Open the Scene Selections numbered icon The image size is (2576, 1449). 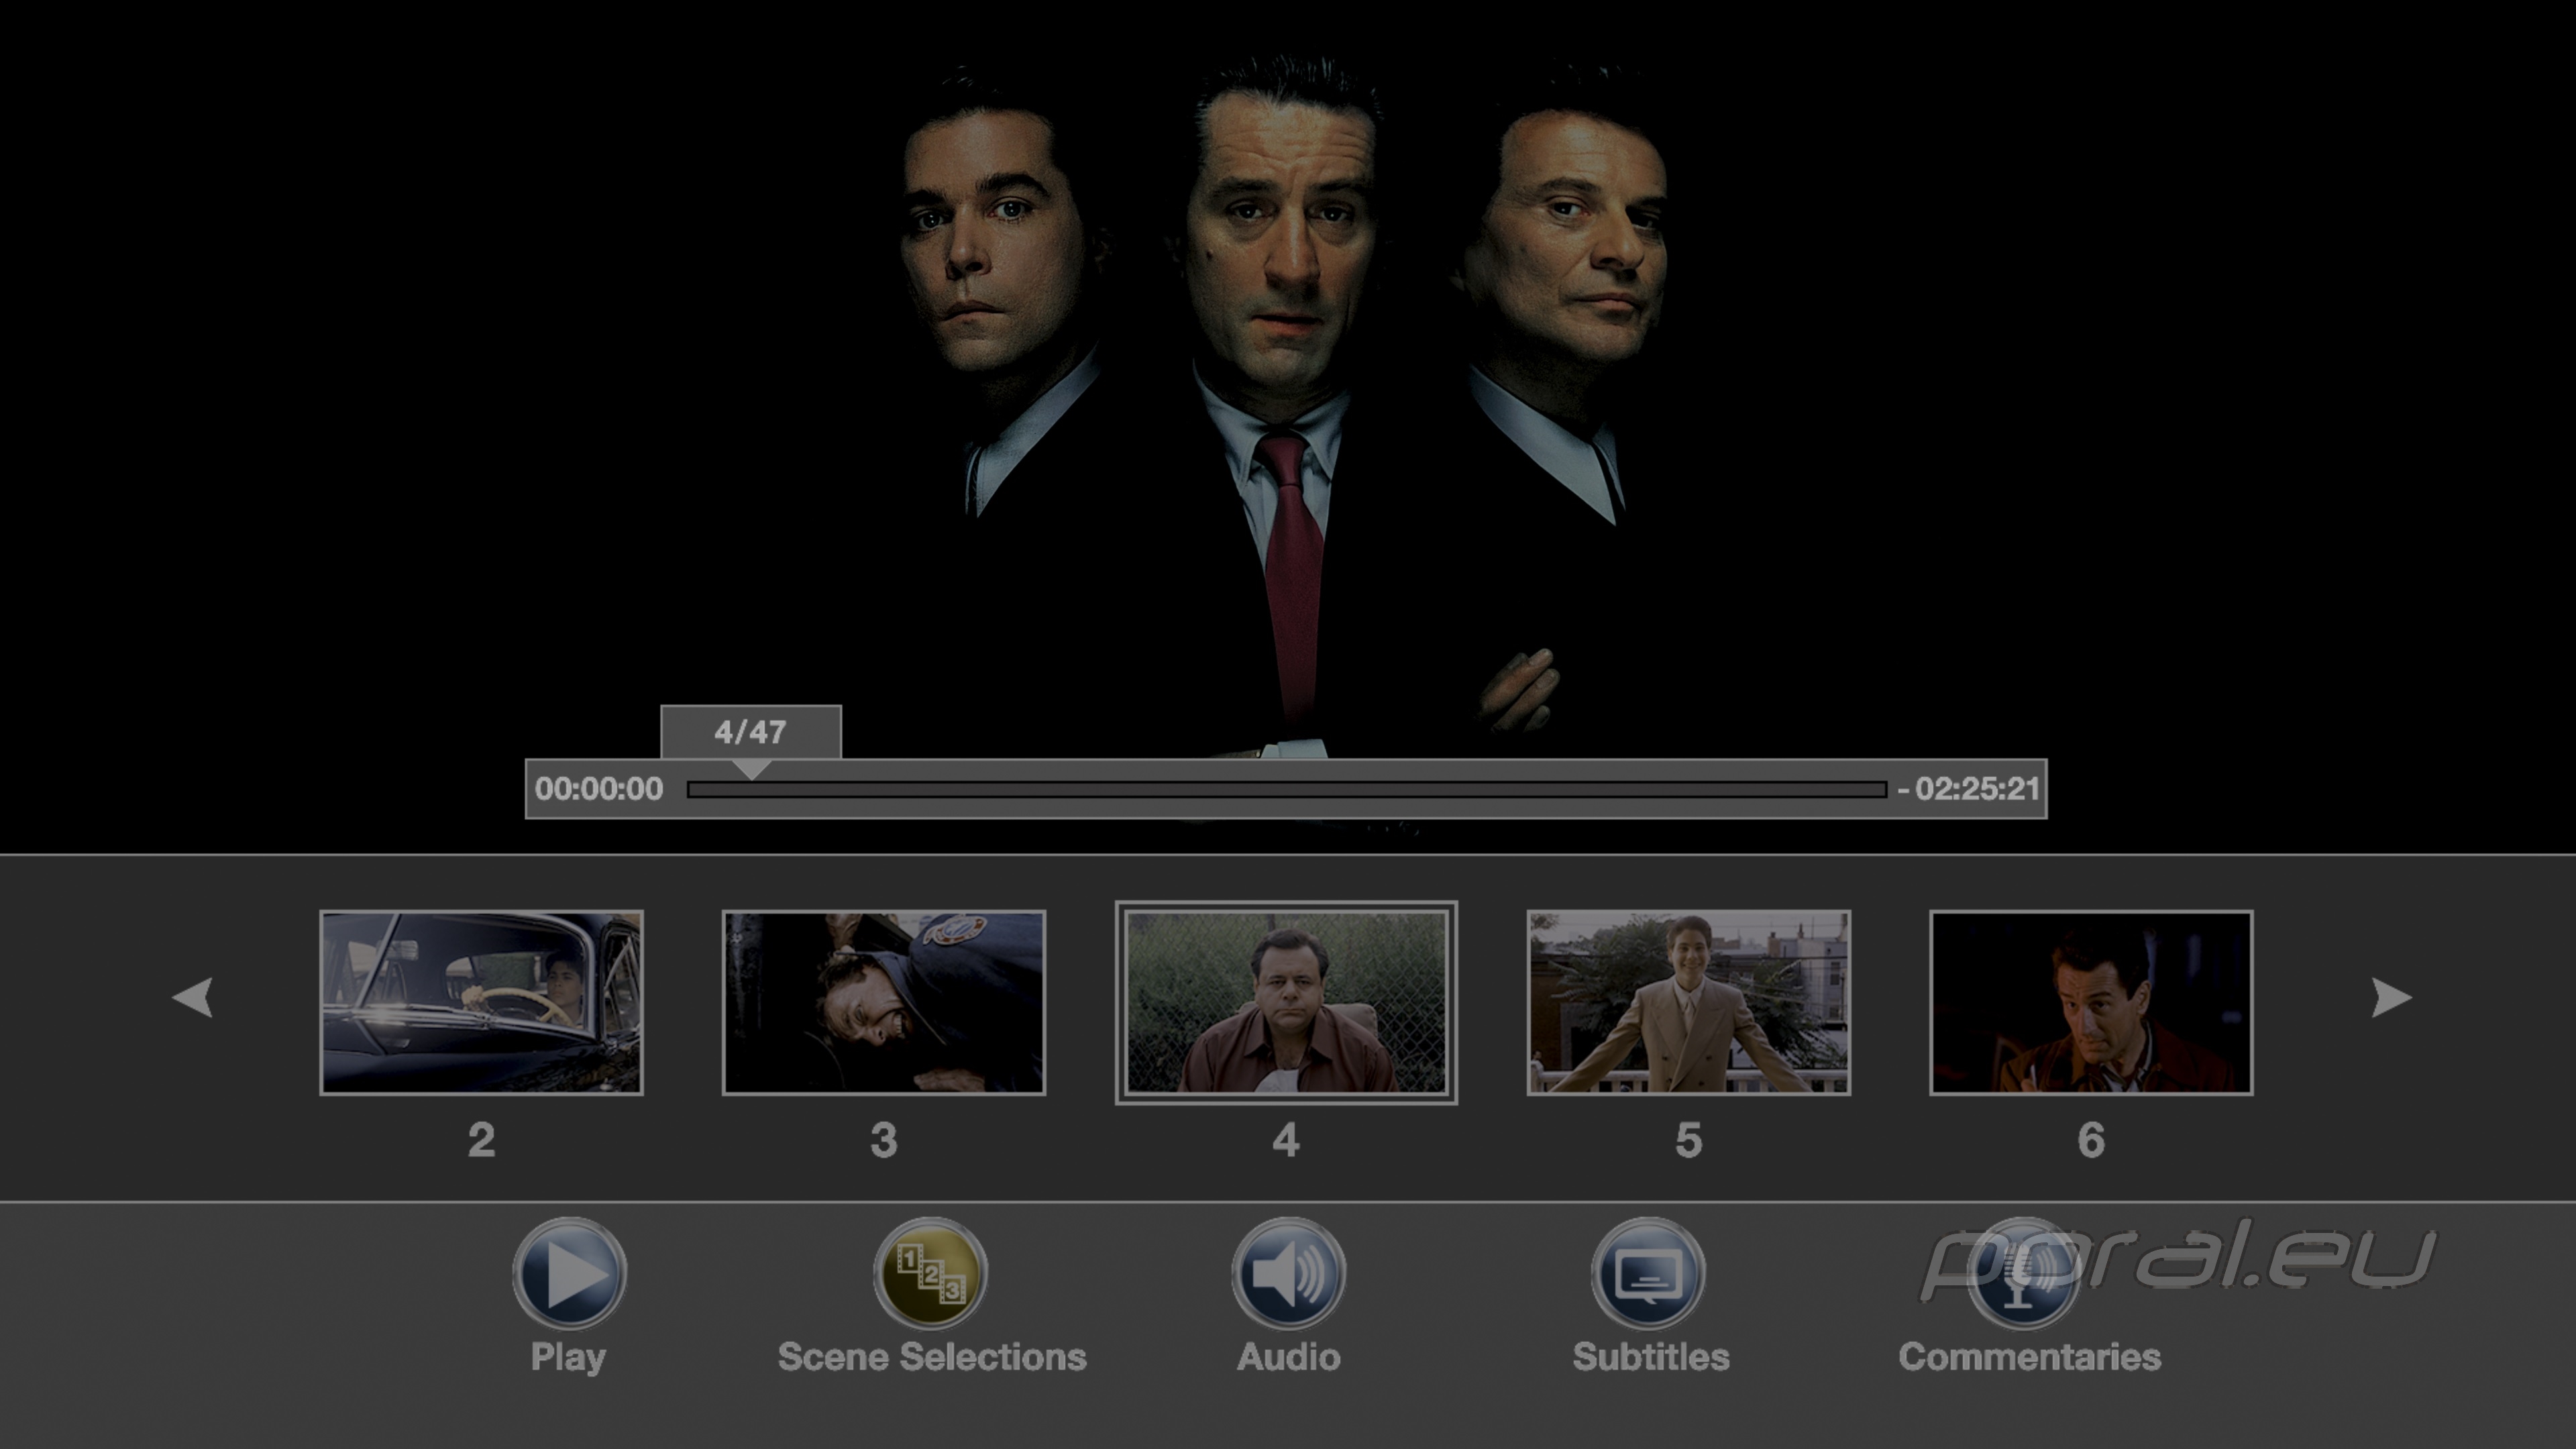(x=930, y=1273)
